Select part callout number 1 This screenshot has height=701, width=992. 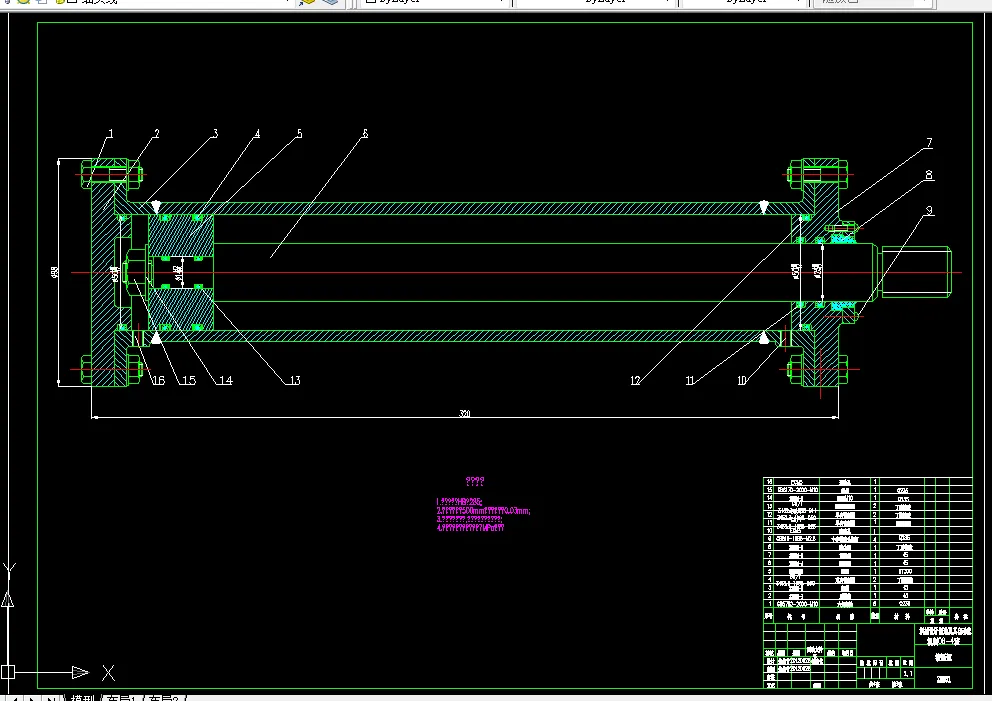pos(111,133)
